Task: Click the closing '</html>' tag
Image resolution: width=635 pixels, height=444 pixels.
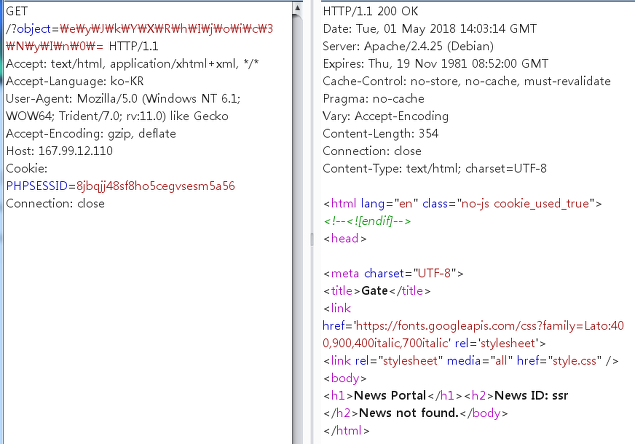Action: [x=346, y=430]
